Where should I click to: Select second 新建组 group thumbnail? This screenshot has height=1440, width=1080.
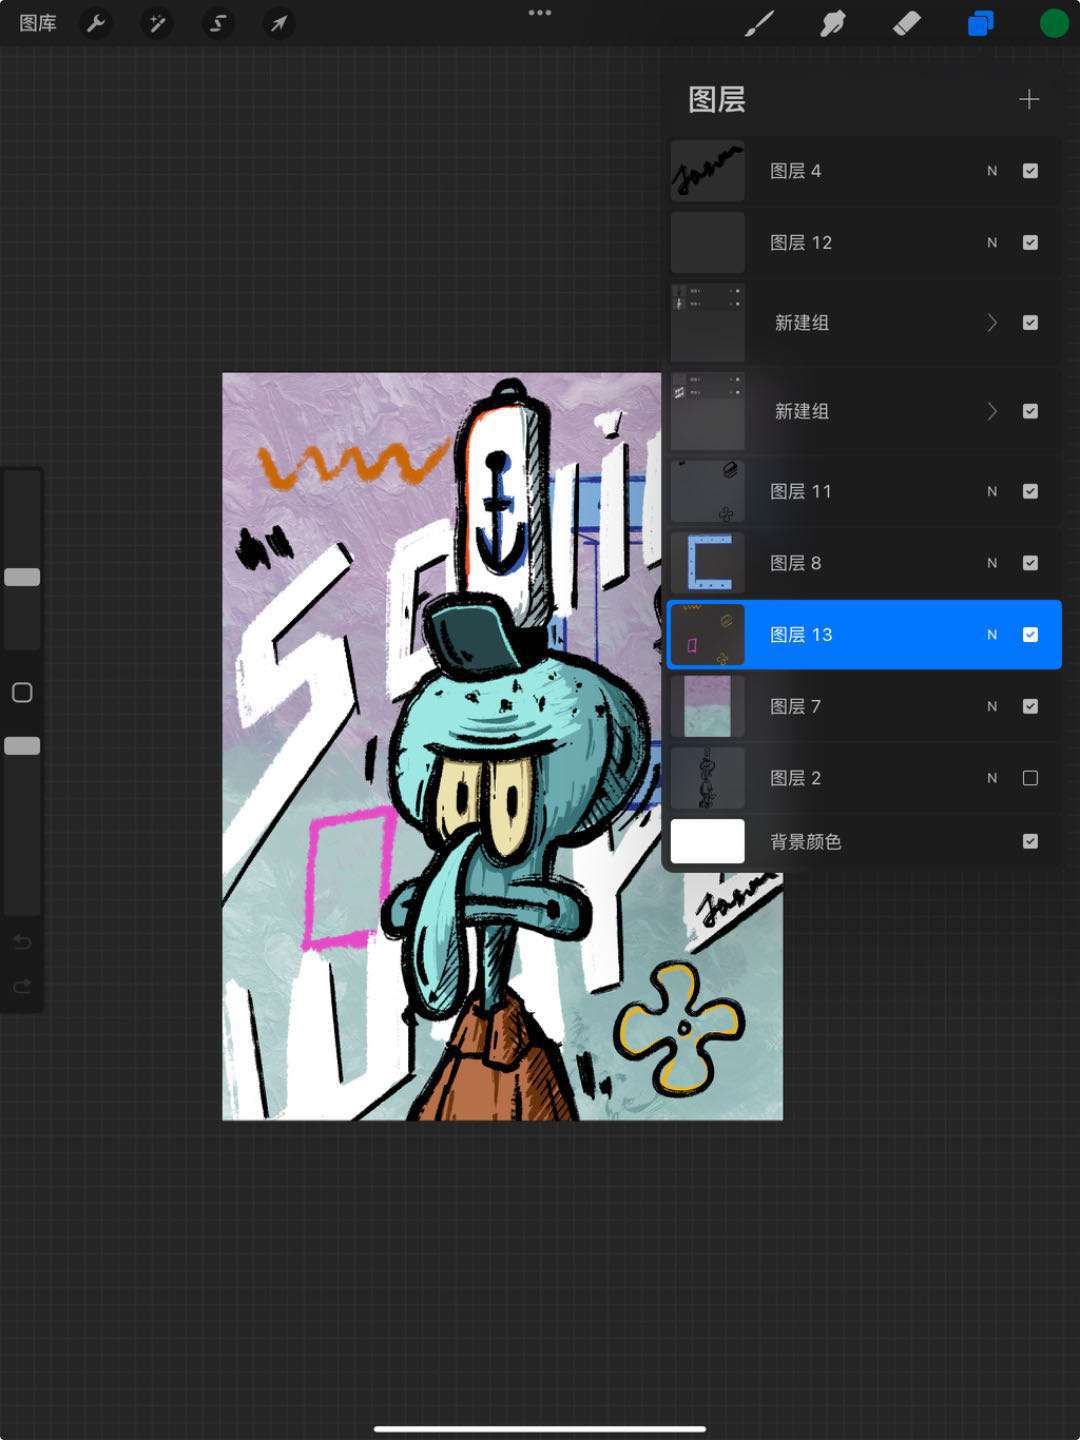708,411
